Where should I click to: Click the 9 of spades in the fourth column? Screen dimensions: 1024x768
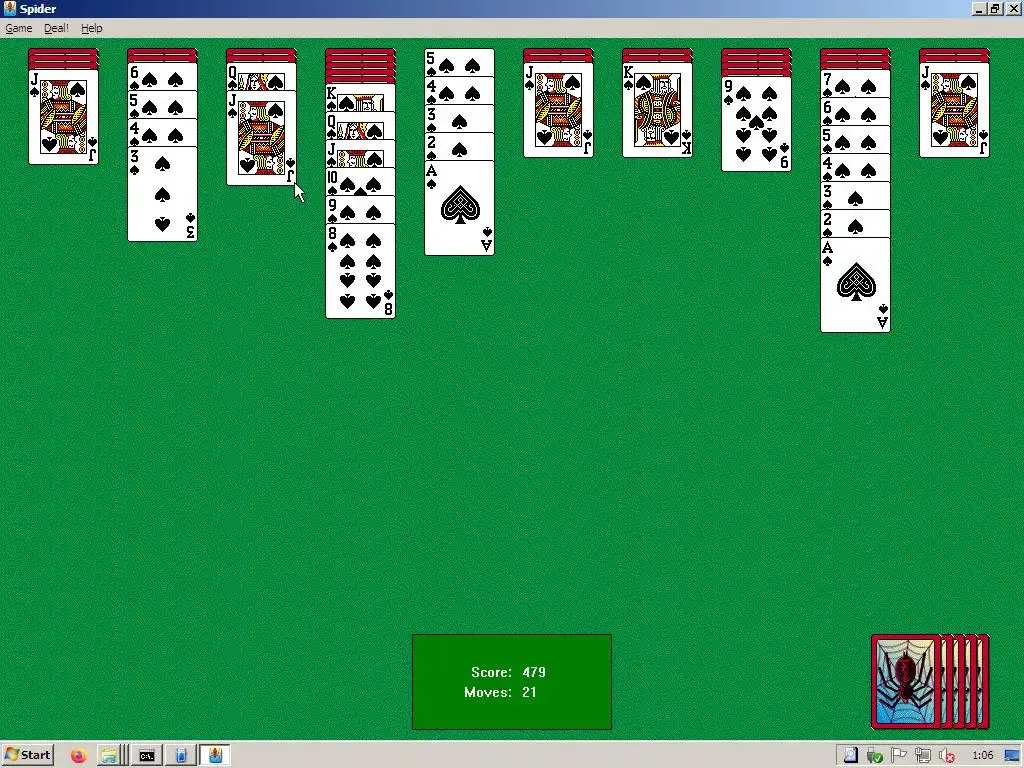360,210
